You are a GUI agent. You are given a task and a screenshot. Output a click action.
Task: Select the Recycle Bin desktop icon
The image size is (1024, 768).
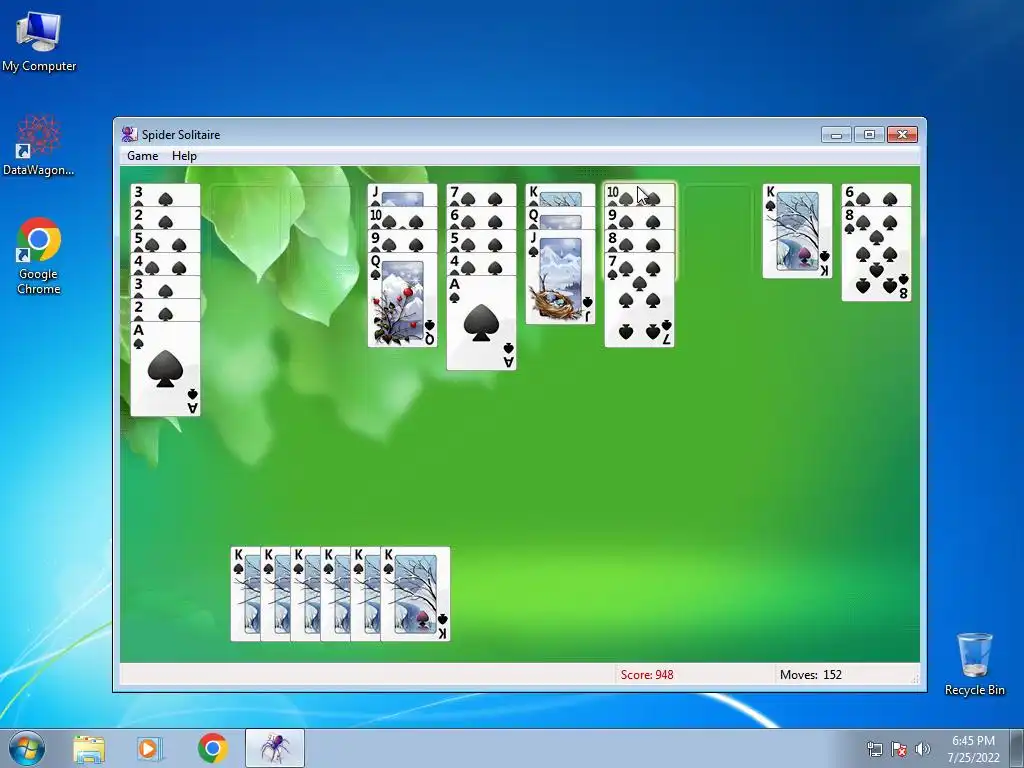[974, 663]
